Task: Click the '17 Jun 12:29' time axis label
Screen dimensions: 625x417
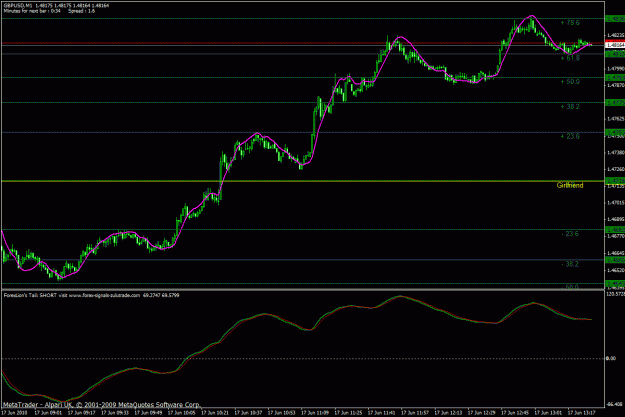Action: pyautogui.click(x=482, y=413)
